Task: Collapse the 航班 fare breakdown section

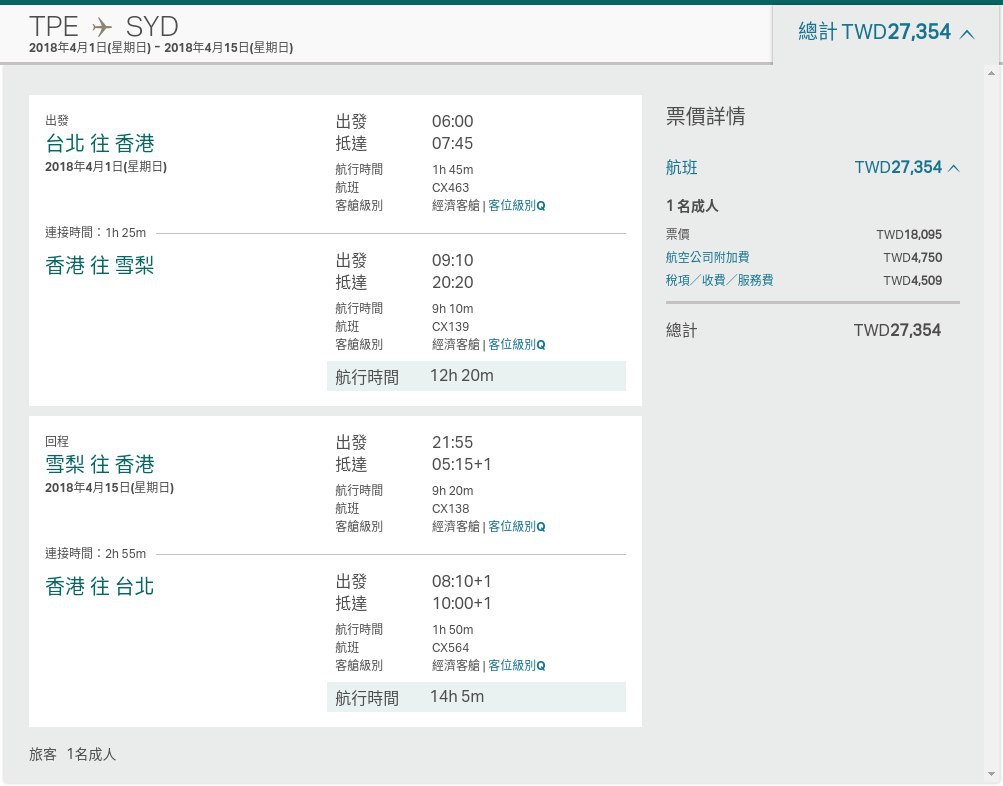Action: (x=812, y=168)
